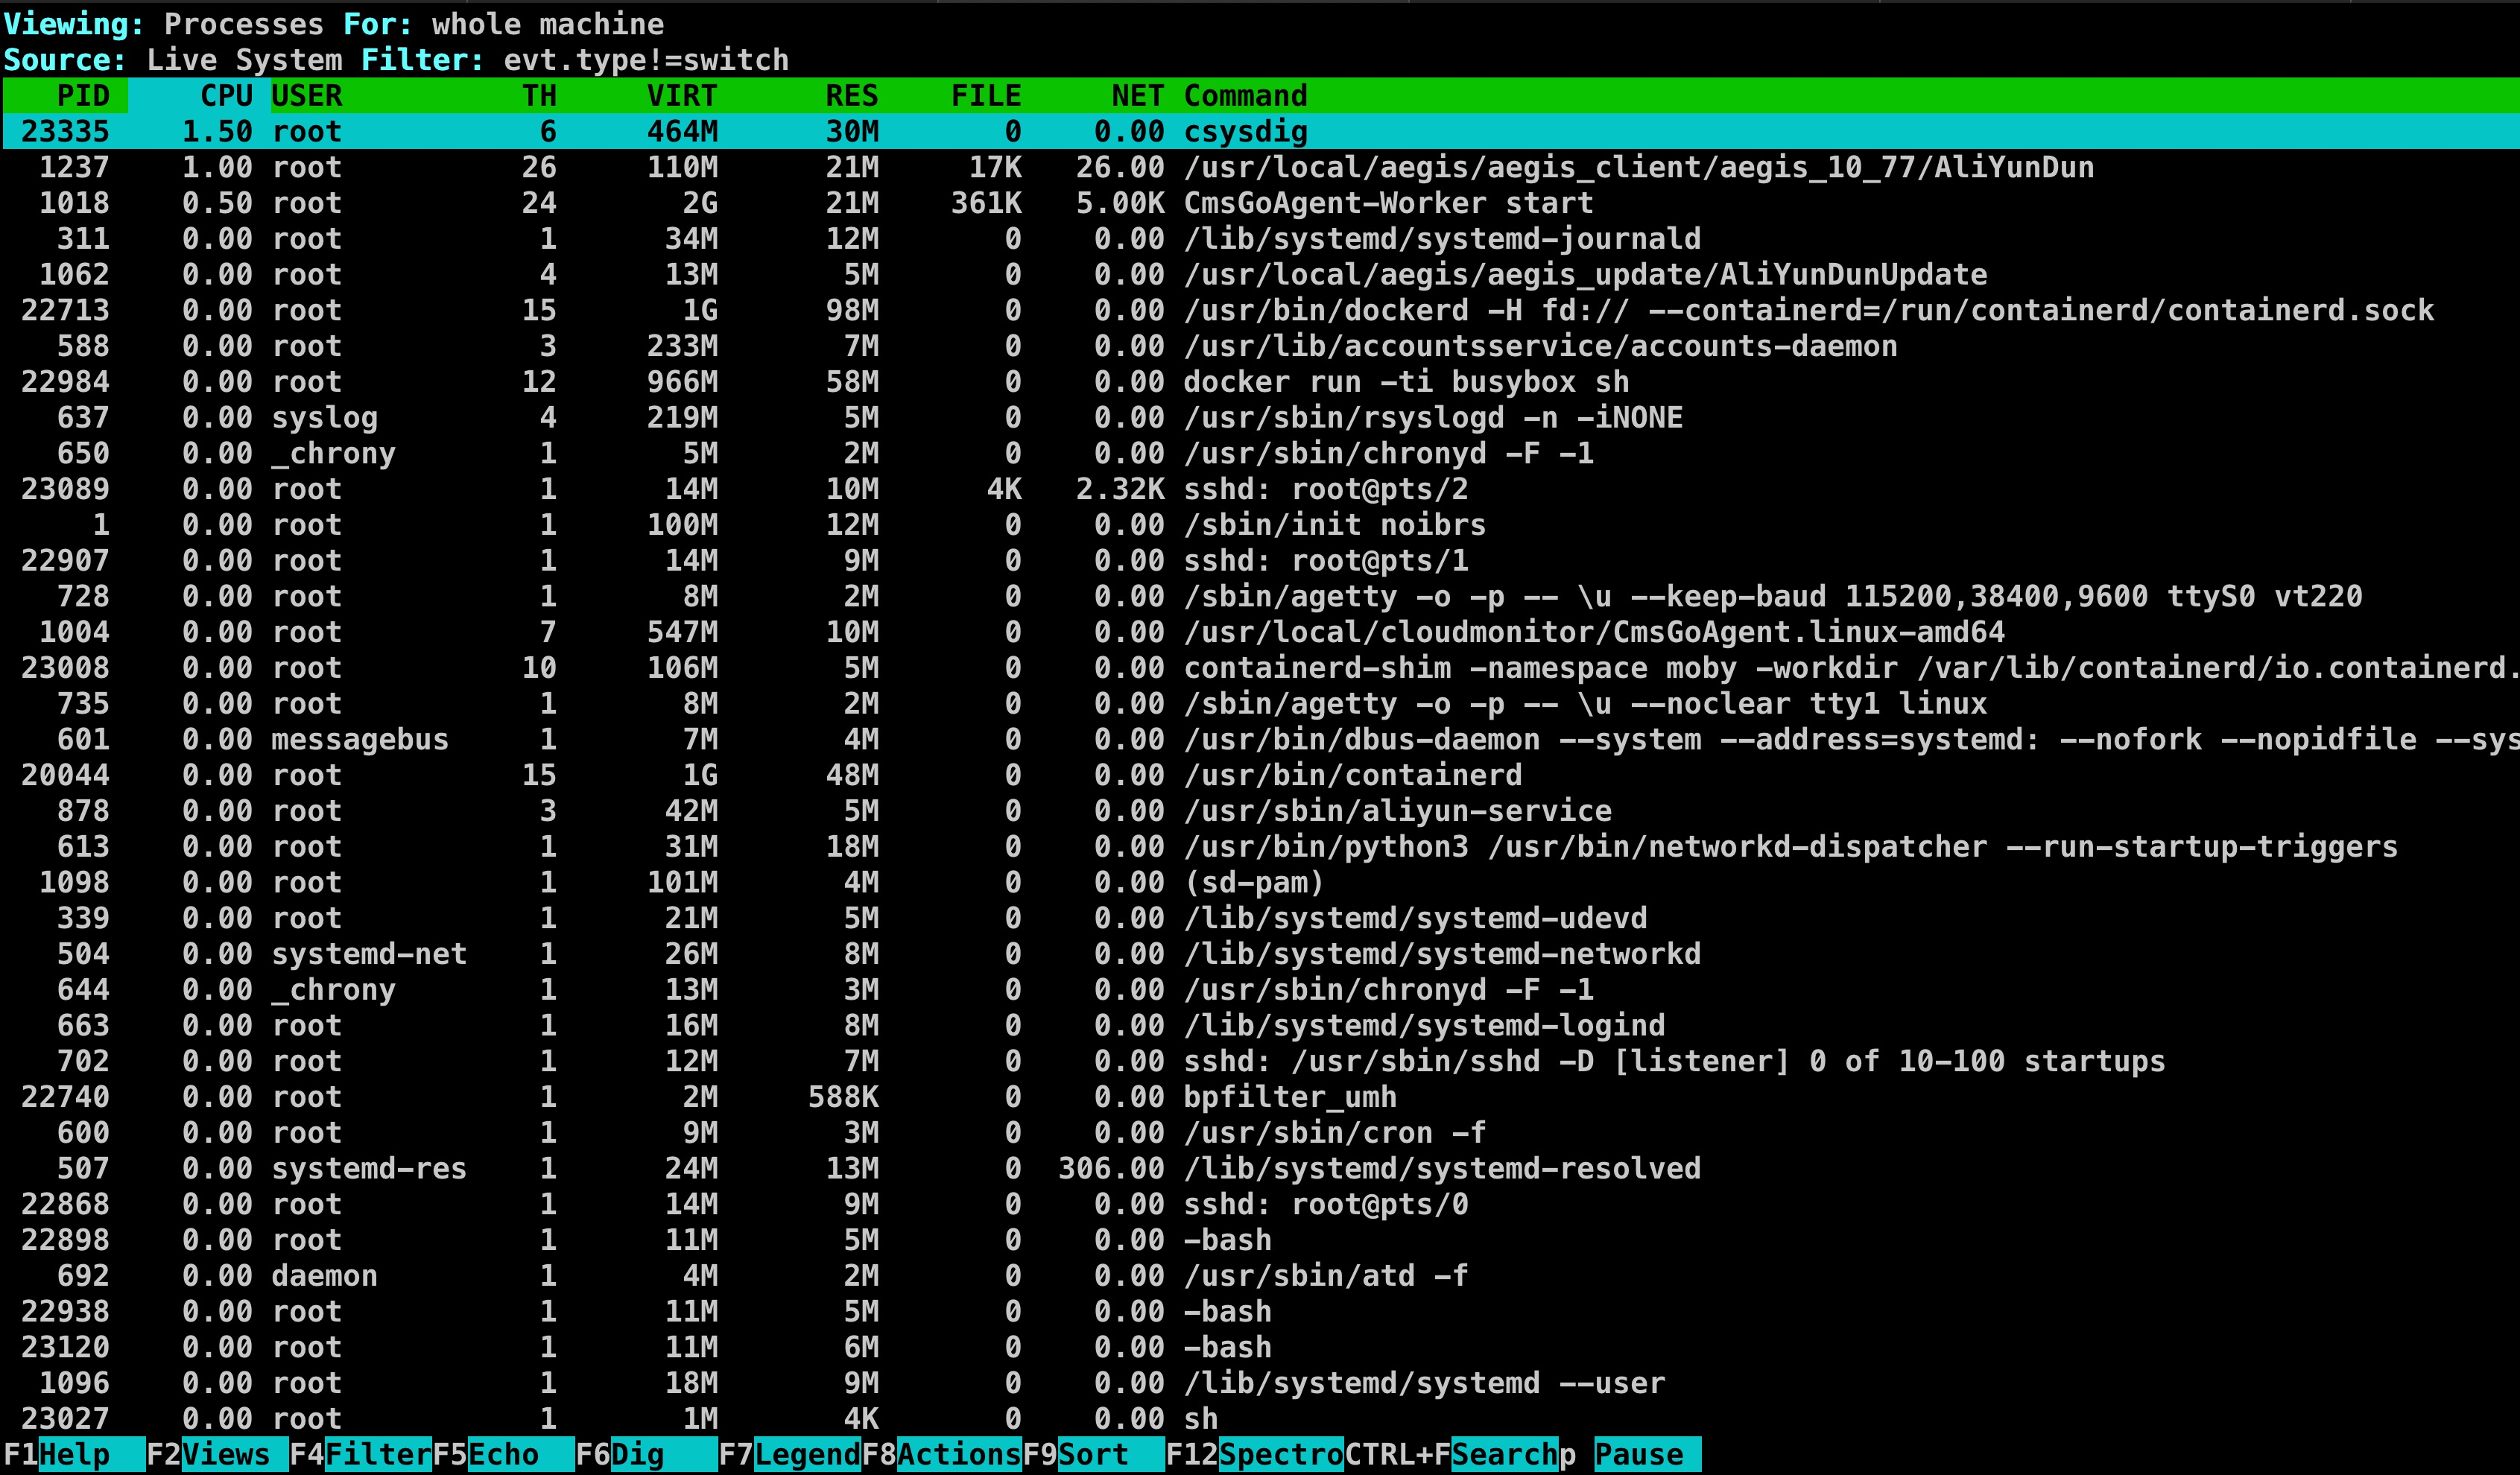The width and height of the screenshot is (2520, 1475).
Task: Click the PID column header
Action: tap(83, 96)
